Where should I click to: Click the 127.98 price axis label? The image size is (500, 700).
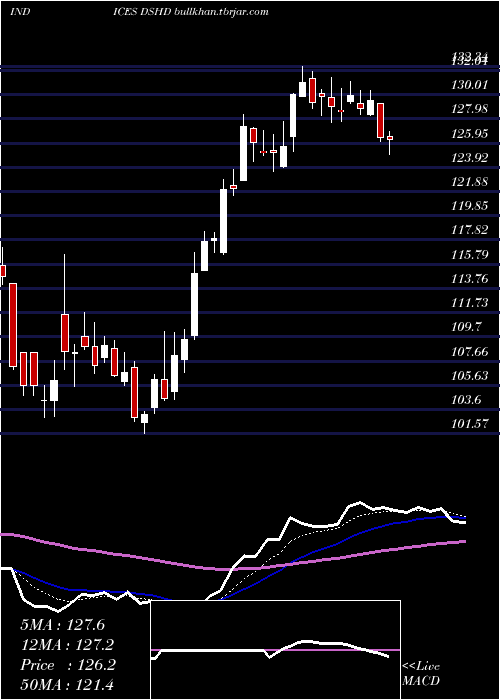pyautogui.click(x=469, y=108)
